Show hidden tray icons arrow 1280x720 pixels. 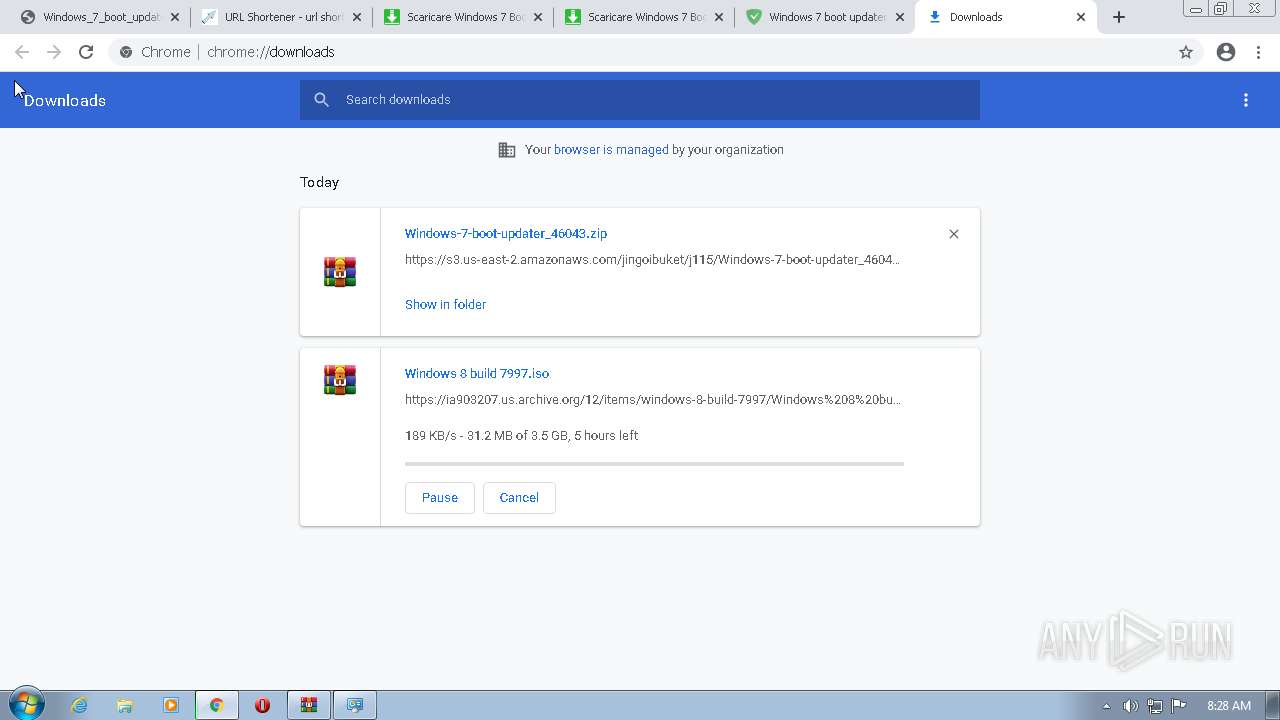point(1106,706)
